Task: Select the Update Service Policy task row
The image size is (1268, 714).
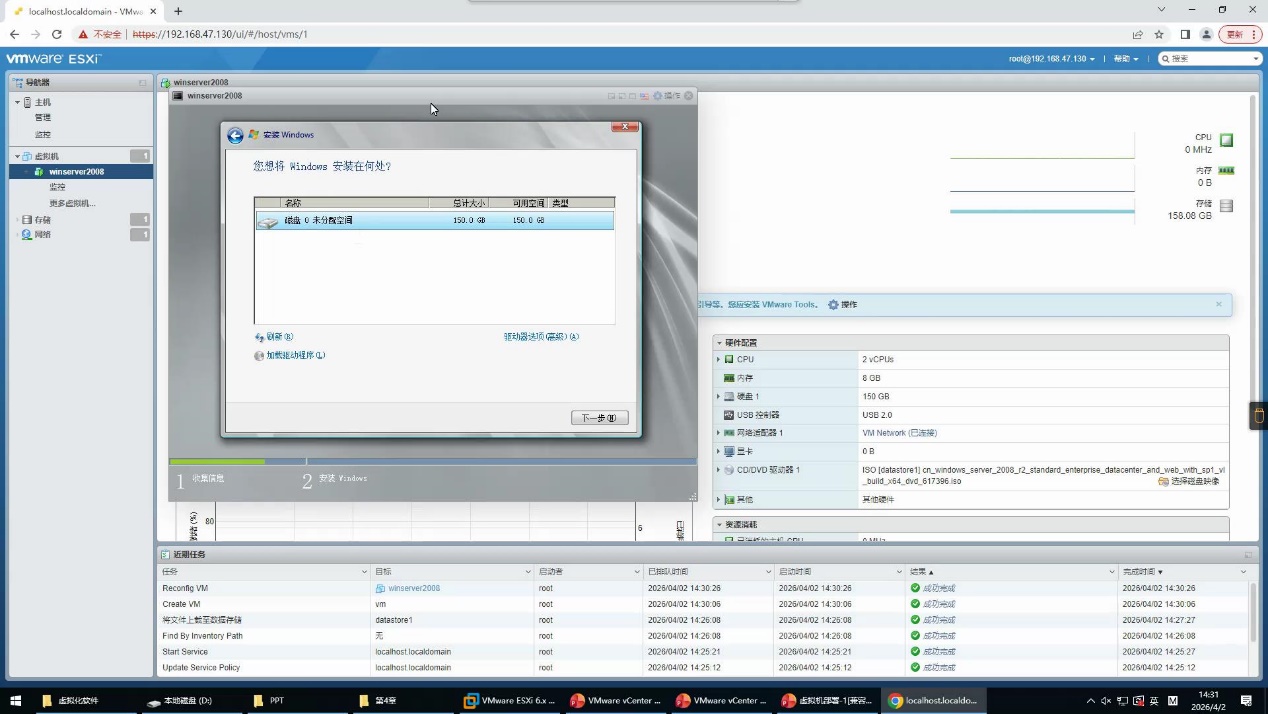Action: click(x=703, y=667)
